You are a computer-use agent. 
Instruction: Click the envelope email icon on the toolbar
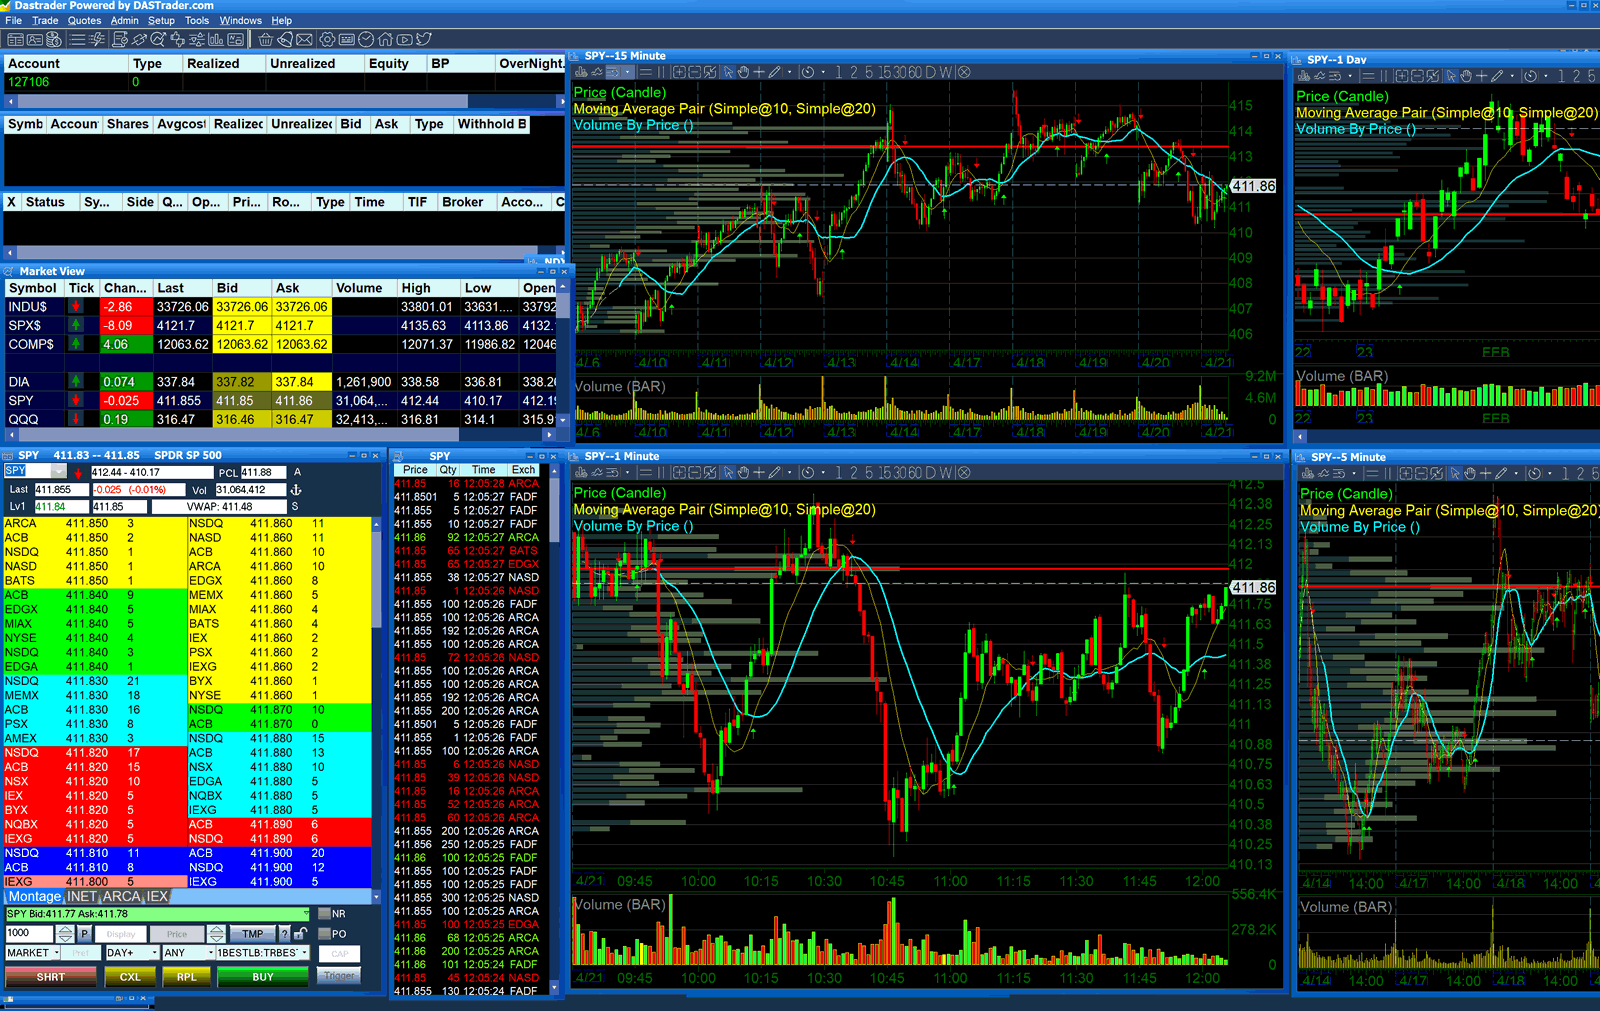click(304, 40)
